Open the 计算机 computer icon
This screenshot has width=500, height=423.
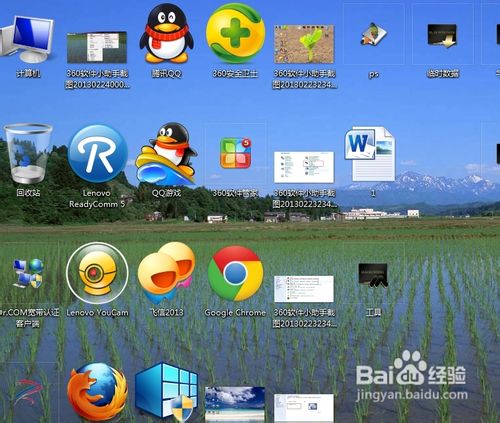(x=27, y=39)
